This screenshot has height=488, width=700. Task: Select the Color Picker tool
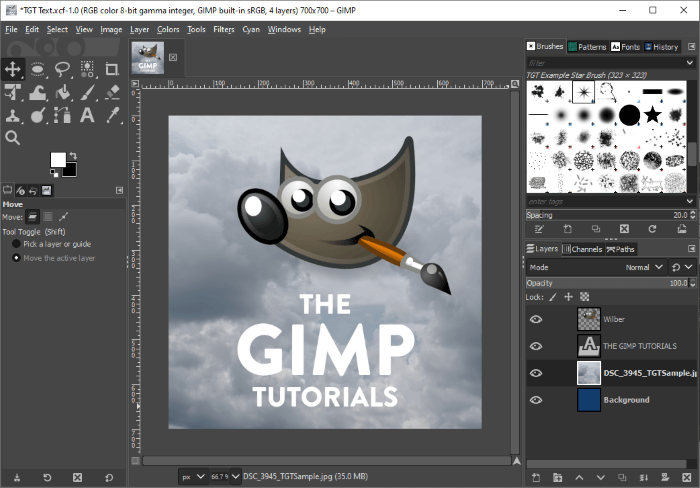[x=112, y=116]
